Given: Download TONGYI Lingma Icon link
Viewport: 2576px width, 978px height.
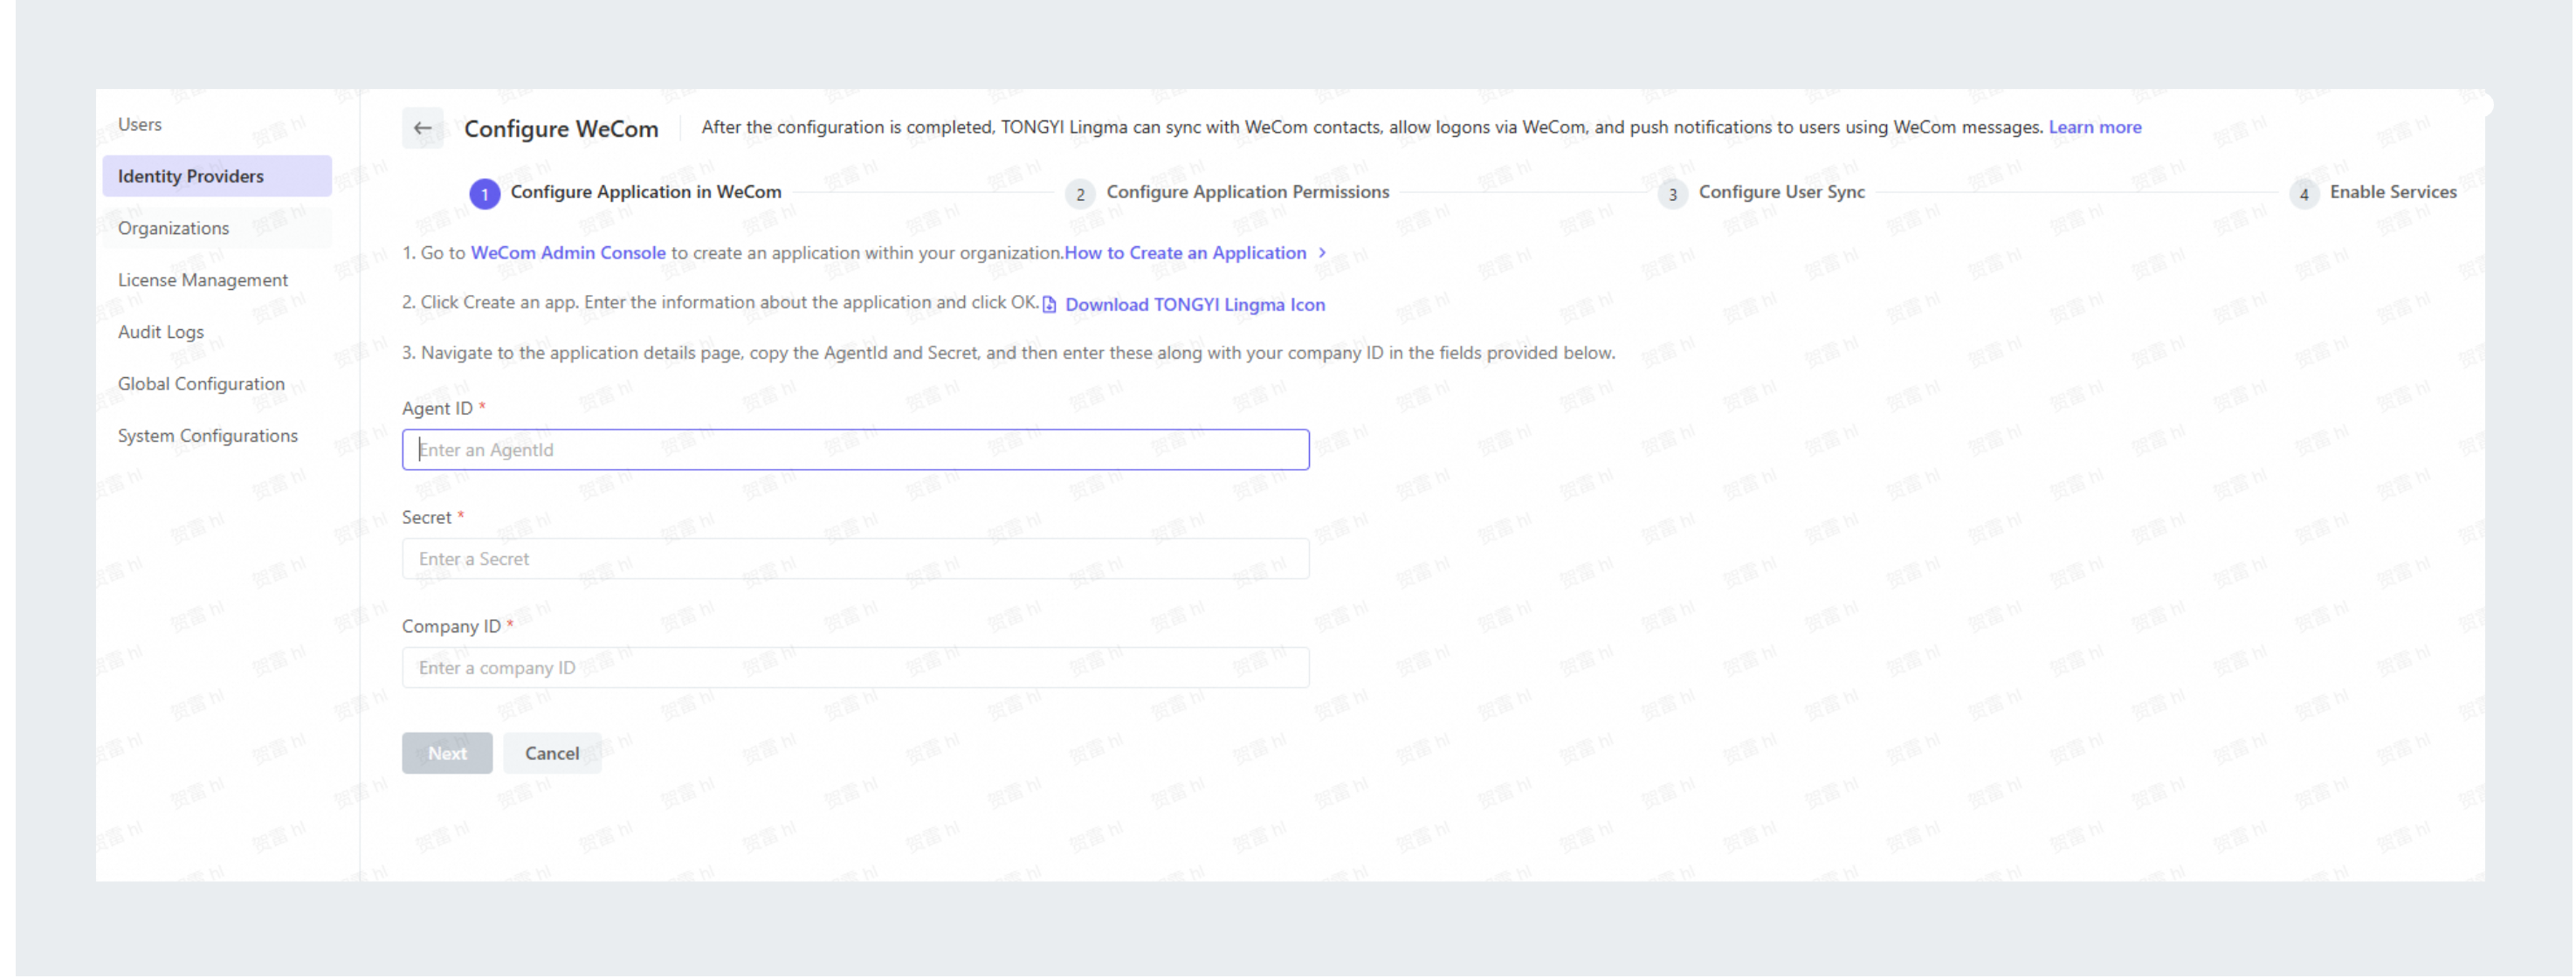Looking at the screenshot, I should [1195, 305].
